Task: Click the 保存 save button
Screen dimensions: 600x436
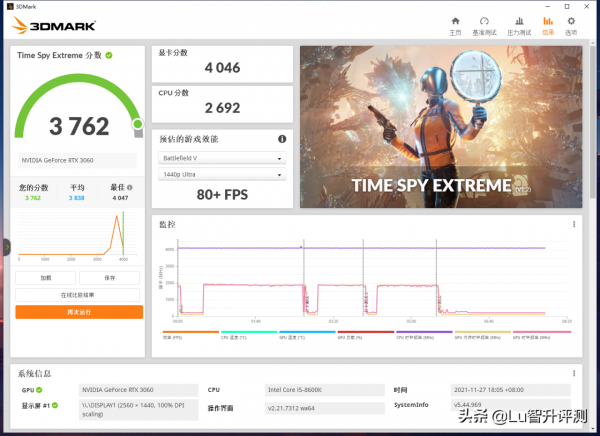Action: point(109,278)
